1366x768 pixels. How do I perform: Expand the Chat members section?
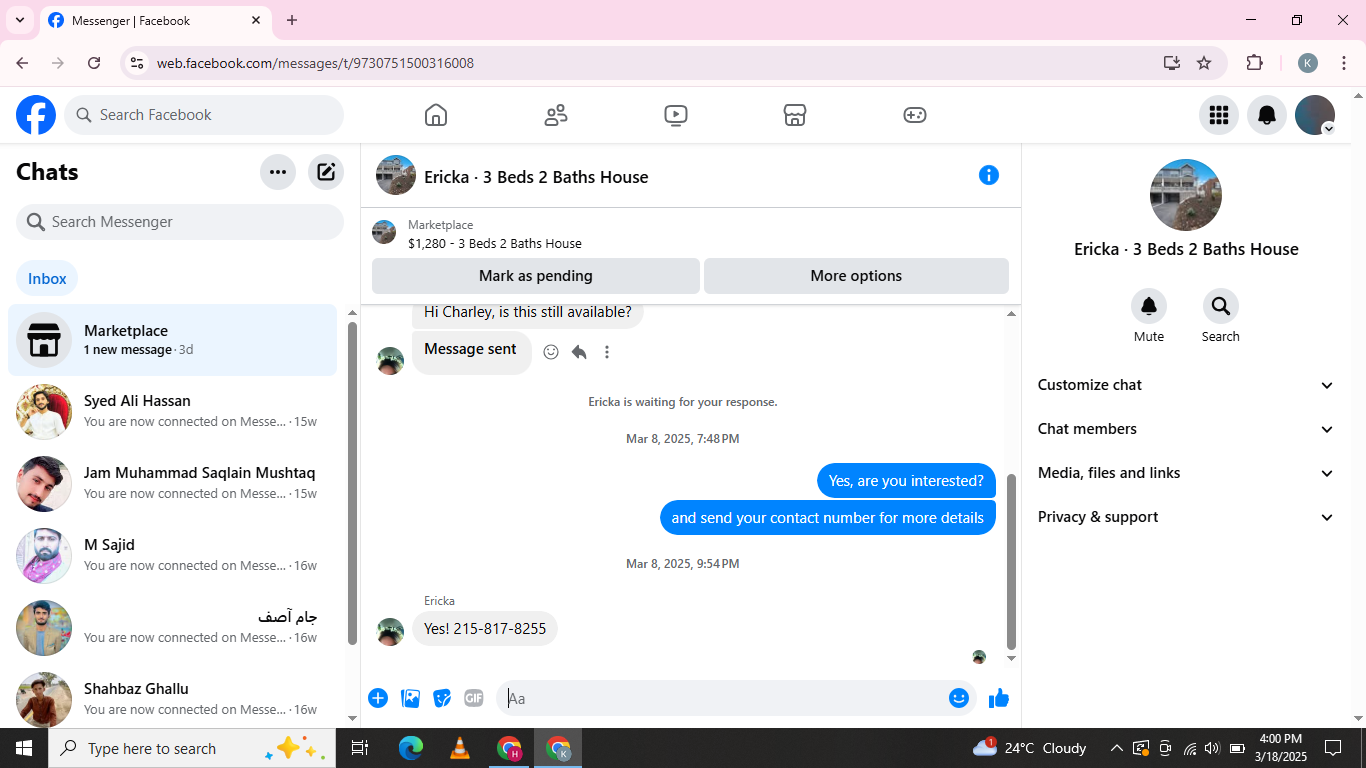1186,429
